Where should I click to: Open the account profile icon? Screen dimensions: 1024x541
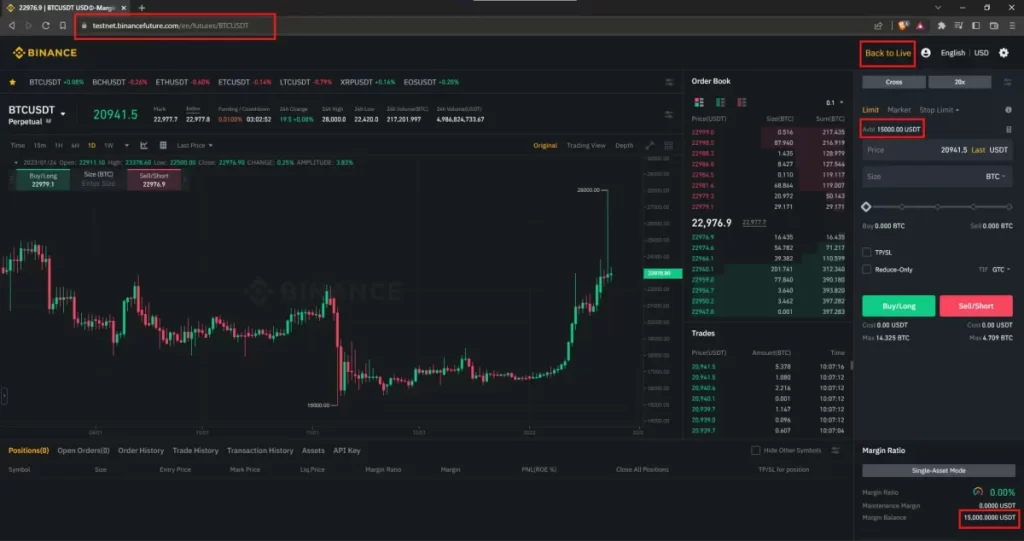926,53
